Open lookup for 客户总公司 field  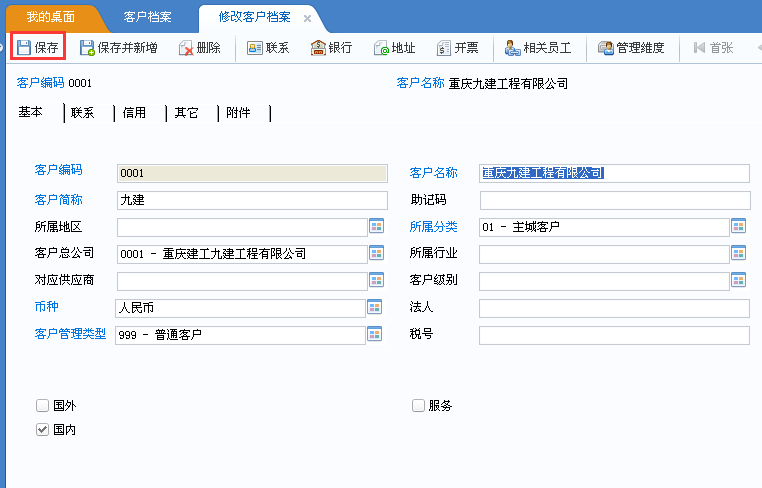click(x=377, y=253)
